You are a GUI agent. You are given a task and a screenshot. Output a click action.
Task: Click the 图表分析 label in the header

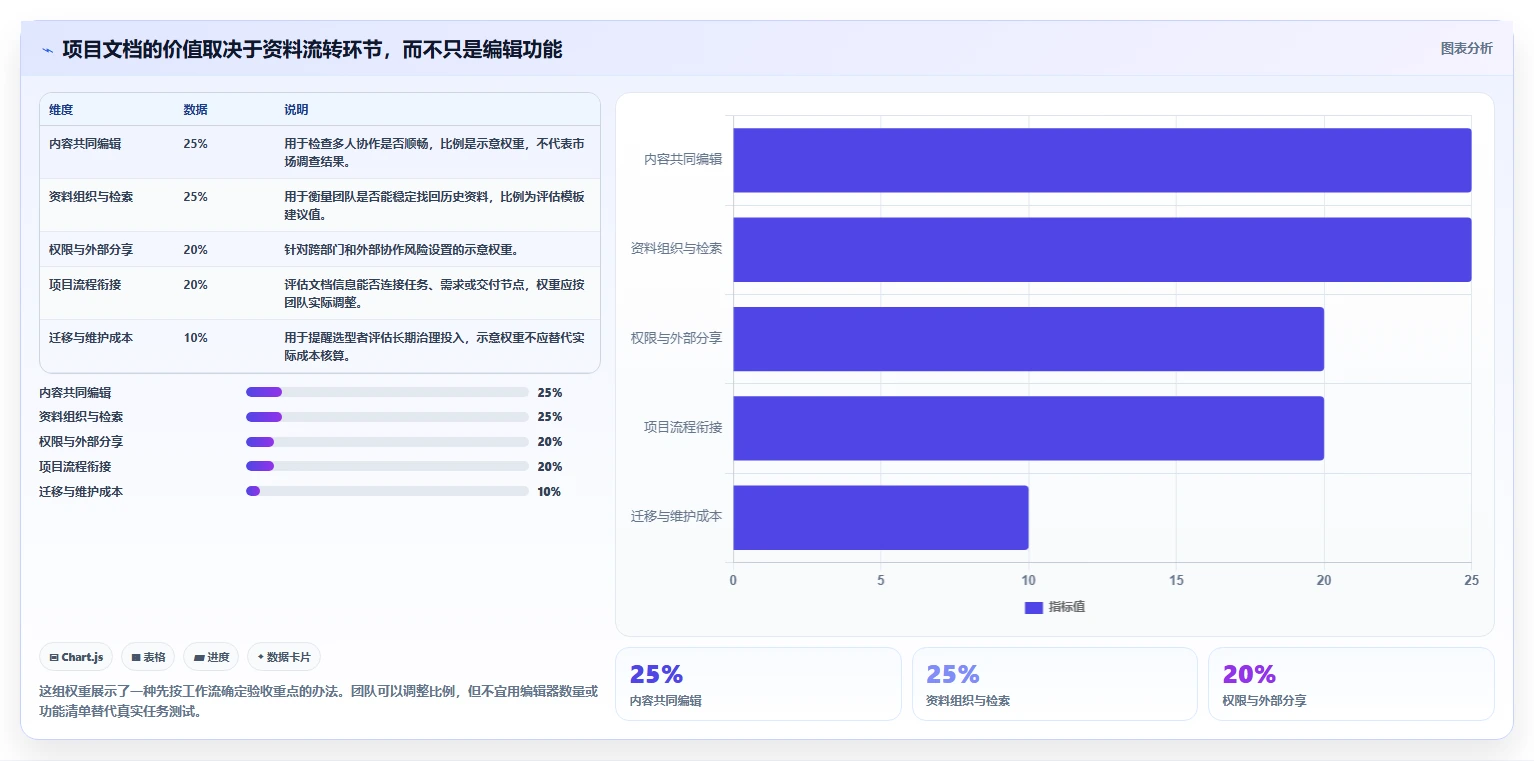click(1466, 48)
